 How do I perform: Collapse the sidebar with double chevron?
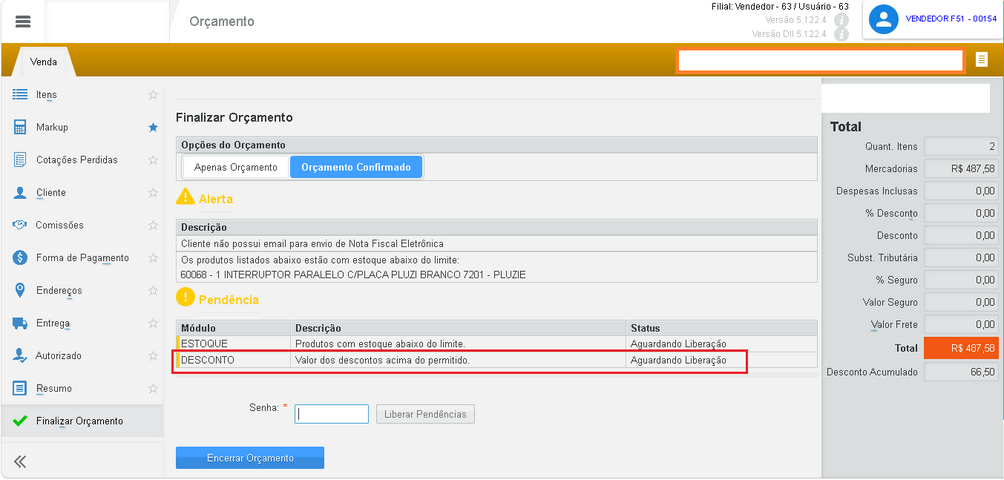pyautogui.click(x=20, y=461)
